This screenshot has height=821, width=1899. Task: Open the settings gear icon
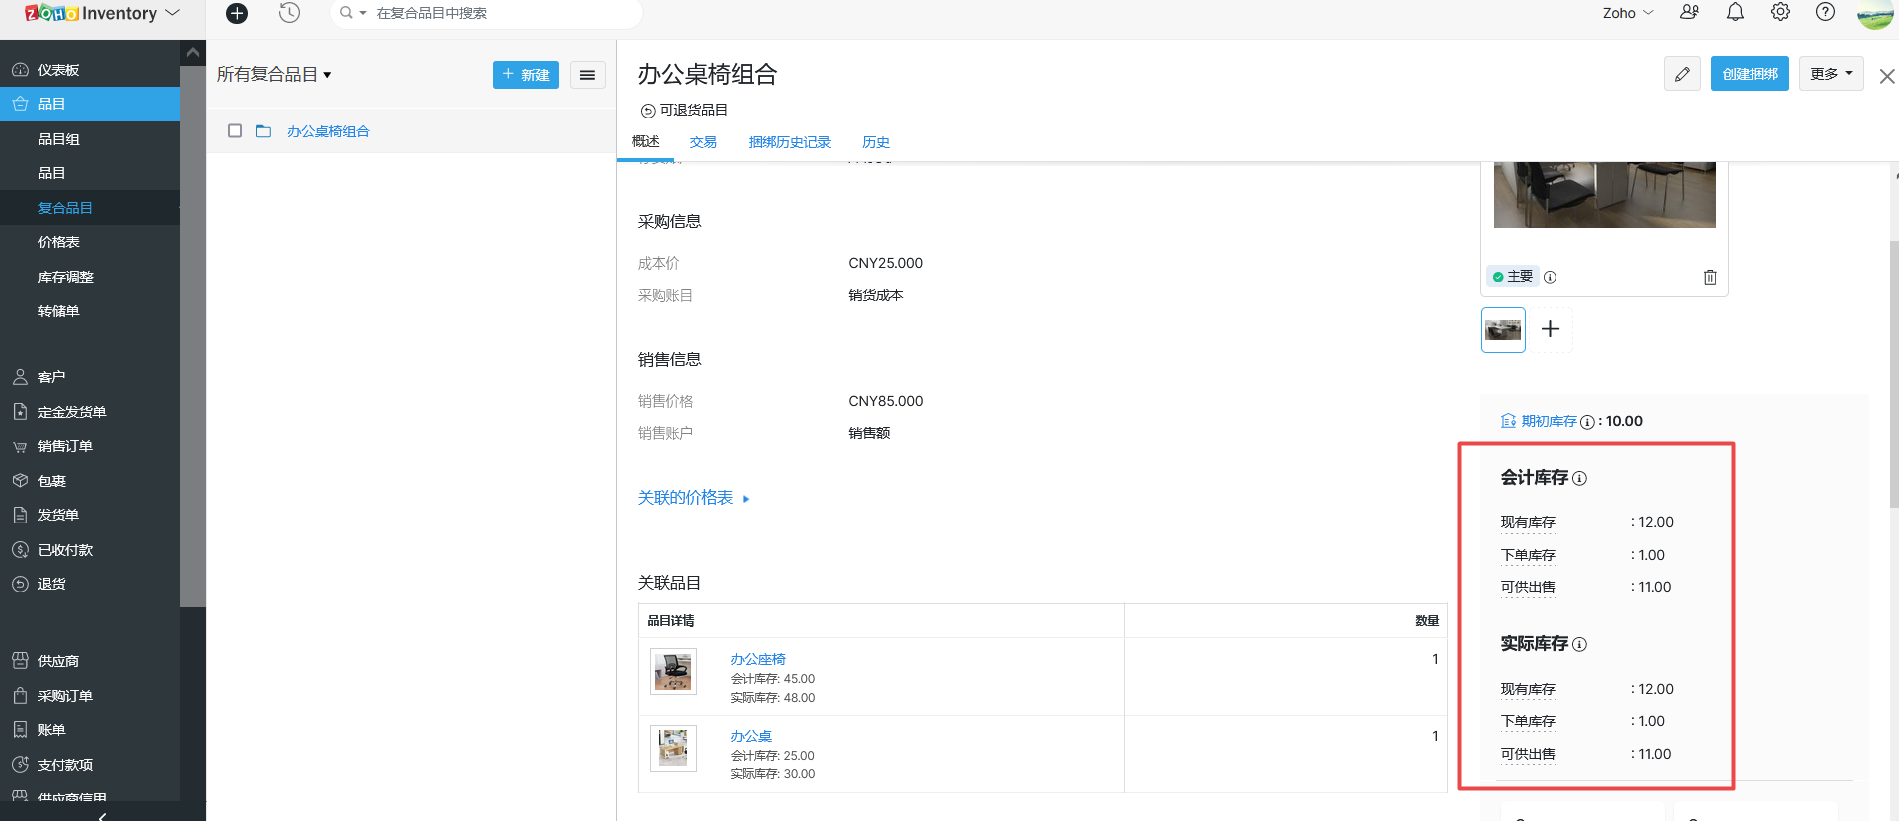coord(1780,12)
